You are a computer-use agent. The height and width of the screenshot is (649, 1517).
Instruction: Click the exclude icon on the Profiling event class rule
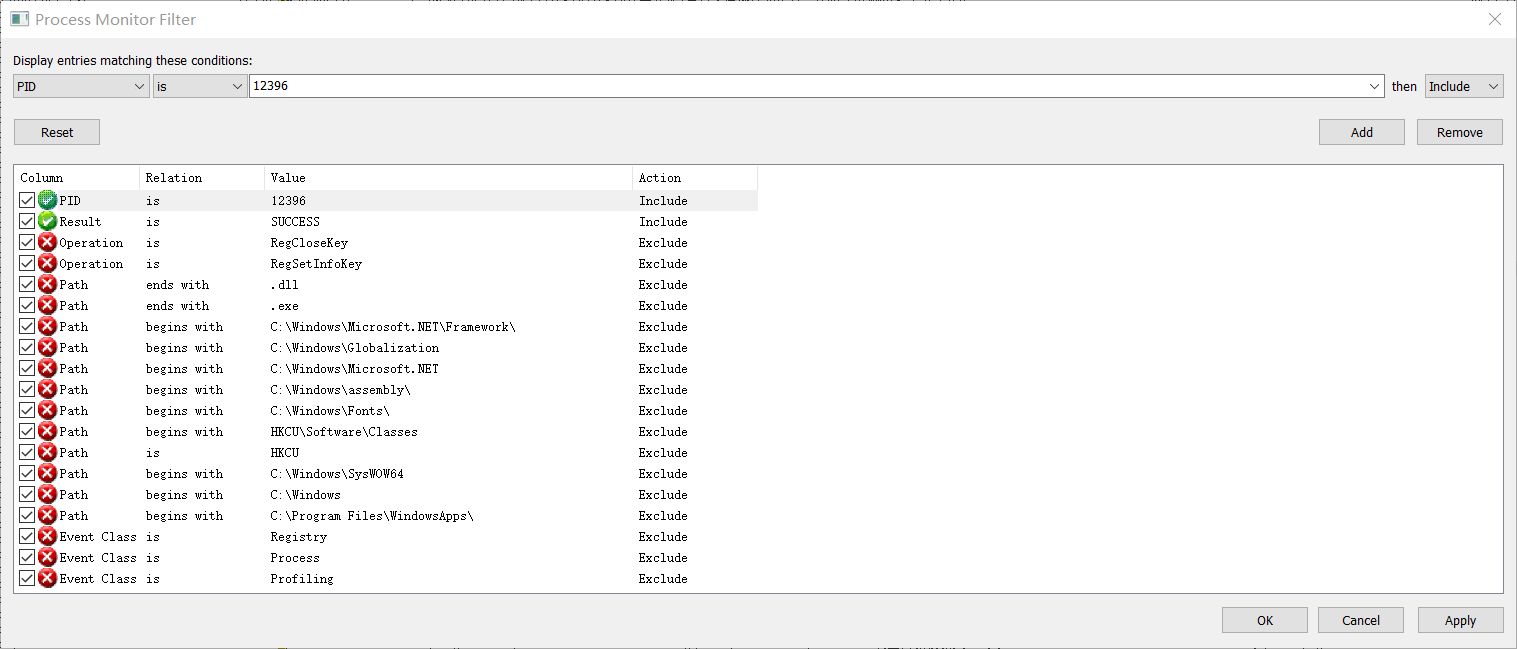tap(47, 578)
